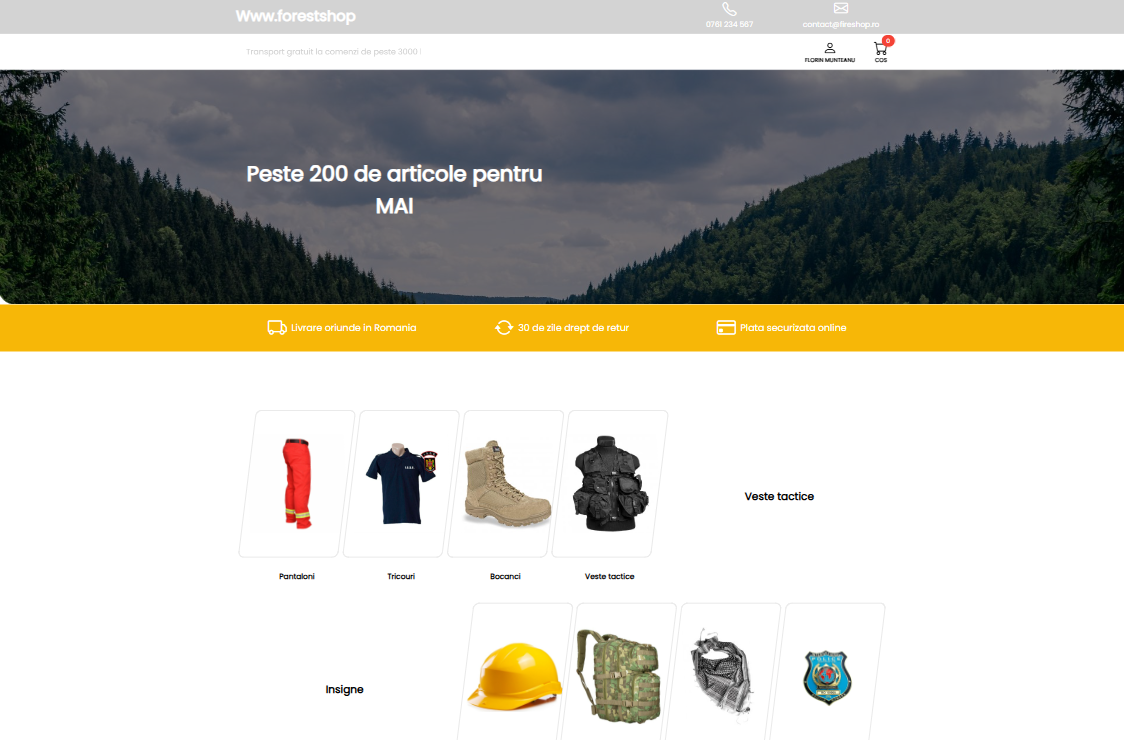The image size is (1124, 740).
Task: Click the secure payment card icon
Action: pyautogui.click(x=726, y=328)
